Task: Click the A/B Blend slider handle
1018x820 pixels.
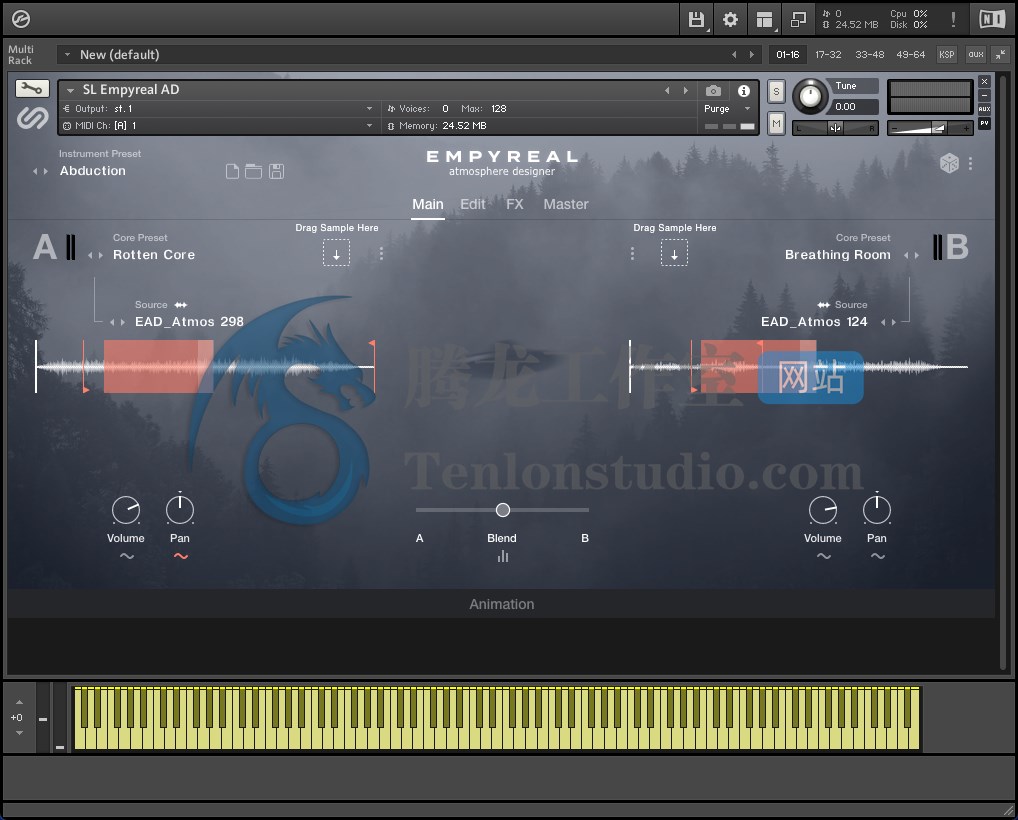Action: tap(503, 510)
